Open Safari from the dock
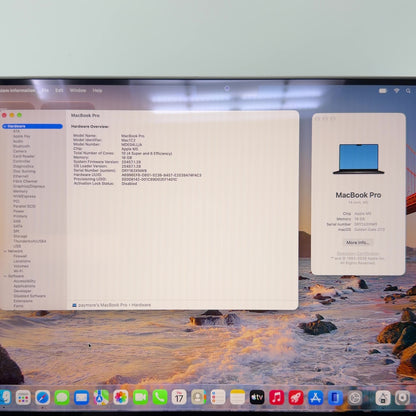 coord(43,397)
